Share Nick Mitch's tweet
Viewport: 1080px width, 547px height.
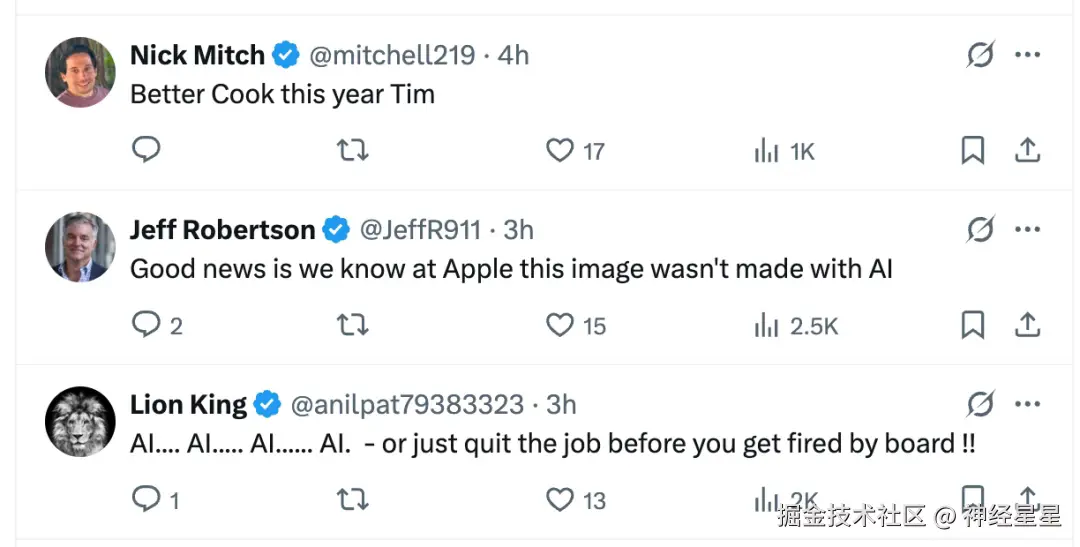pyautogui.click(x=1027, y=150)
